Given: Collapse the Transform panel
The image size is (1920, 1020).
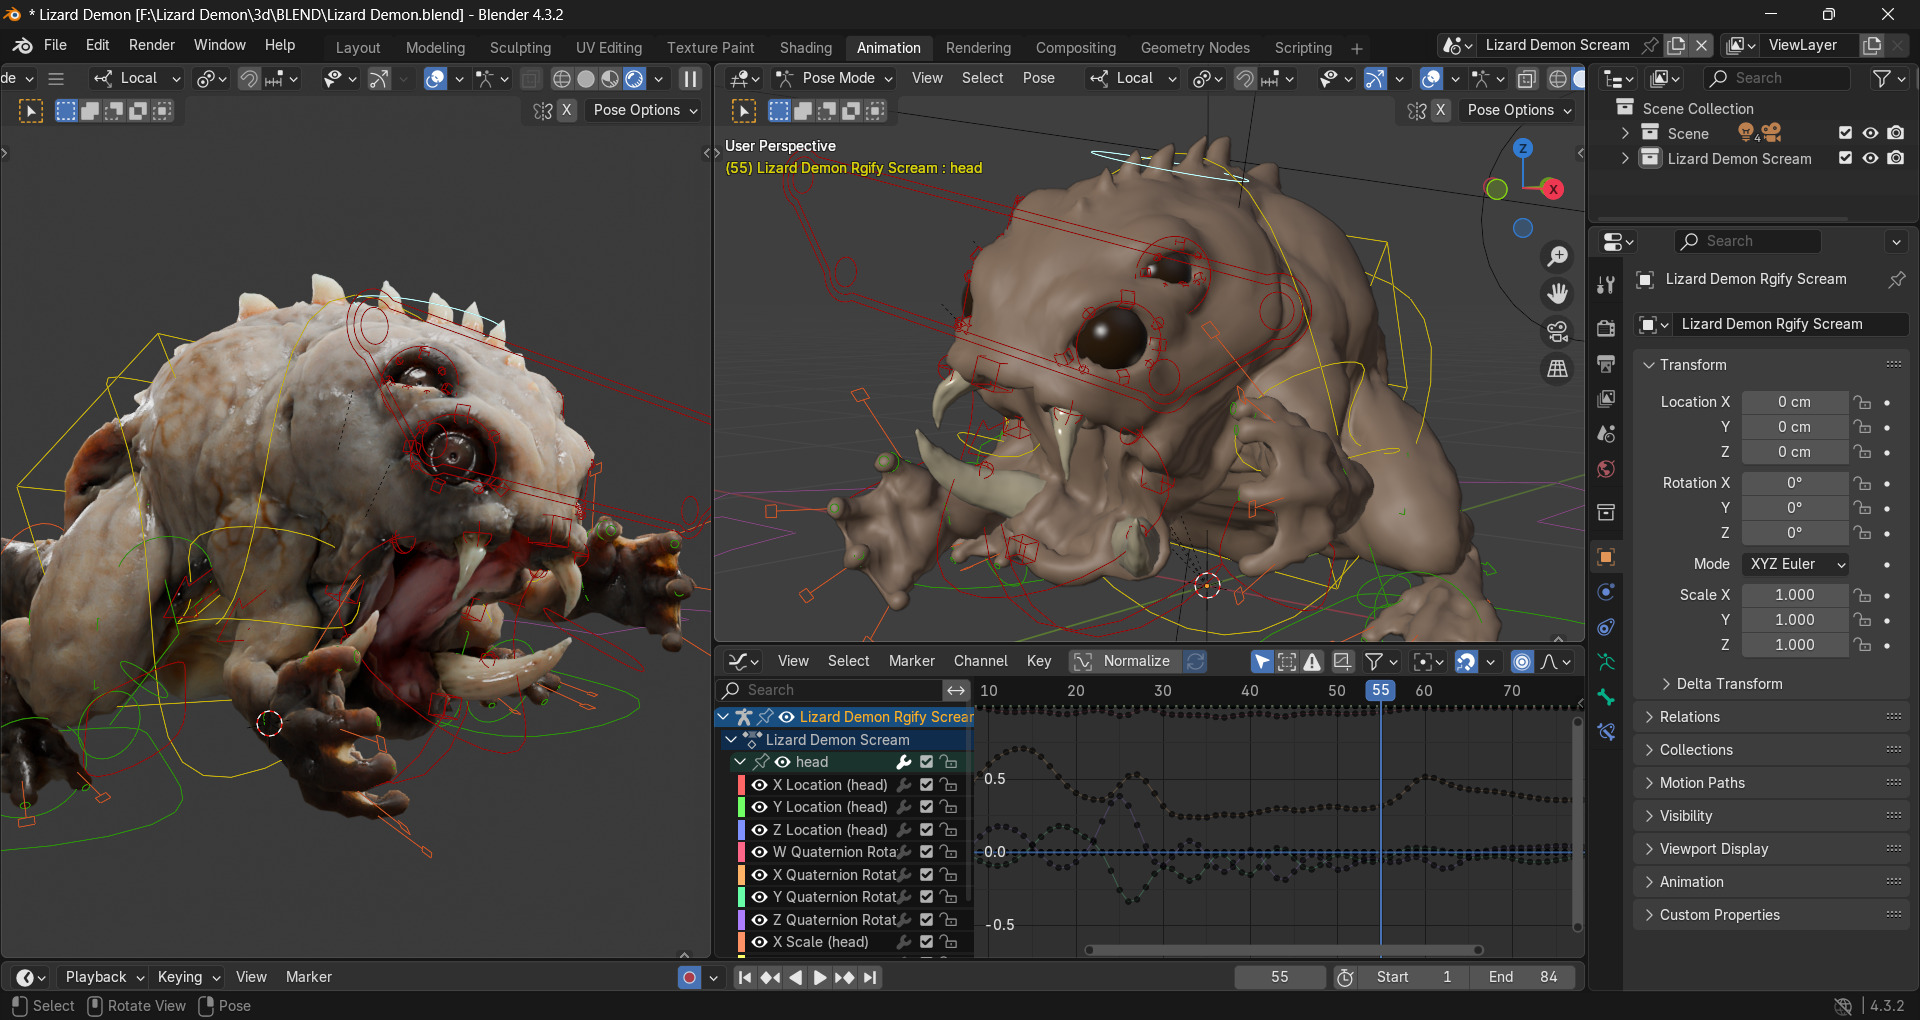Looking at the screenshot, I should [x=1692, y=365].
